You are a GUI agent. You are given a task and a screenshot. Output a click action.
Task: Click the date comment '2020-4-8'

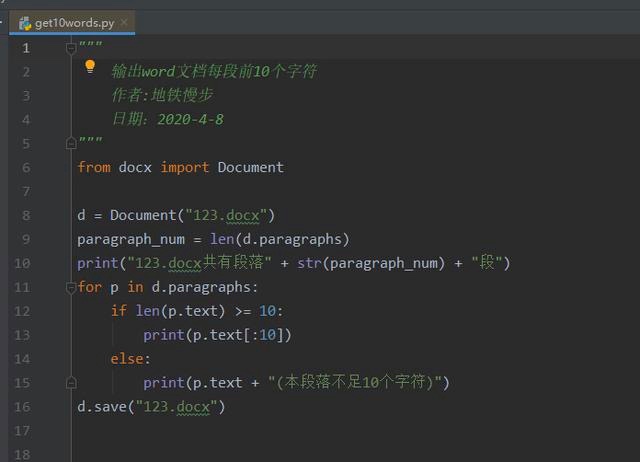(191, 120)
